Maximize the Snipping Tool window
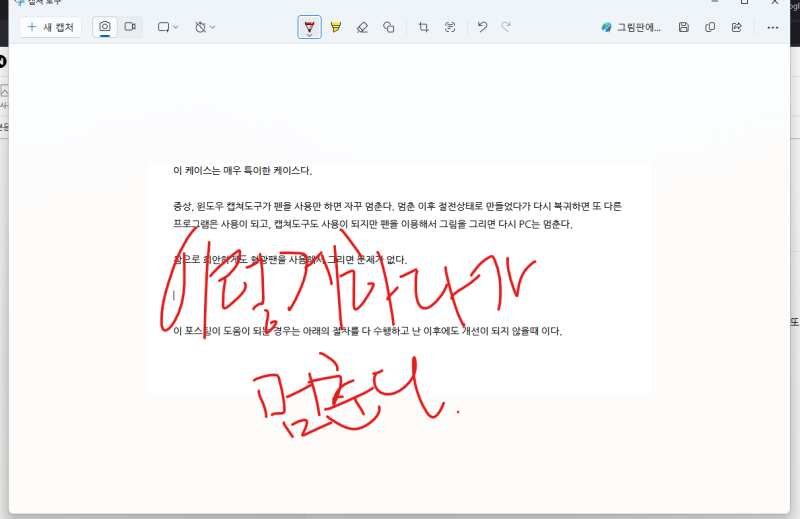800x519 pixels. click(x=744, y=2)
